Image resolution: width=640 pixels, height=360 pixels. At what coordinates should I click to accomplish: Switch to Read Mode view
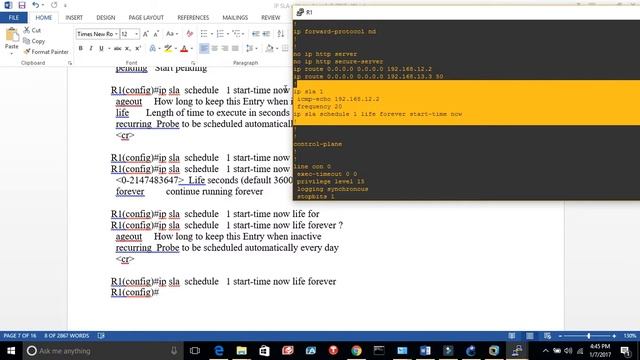pyautogui.click(x=511, y=336)
